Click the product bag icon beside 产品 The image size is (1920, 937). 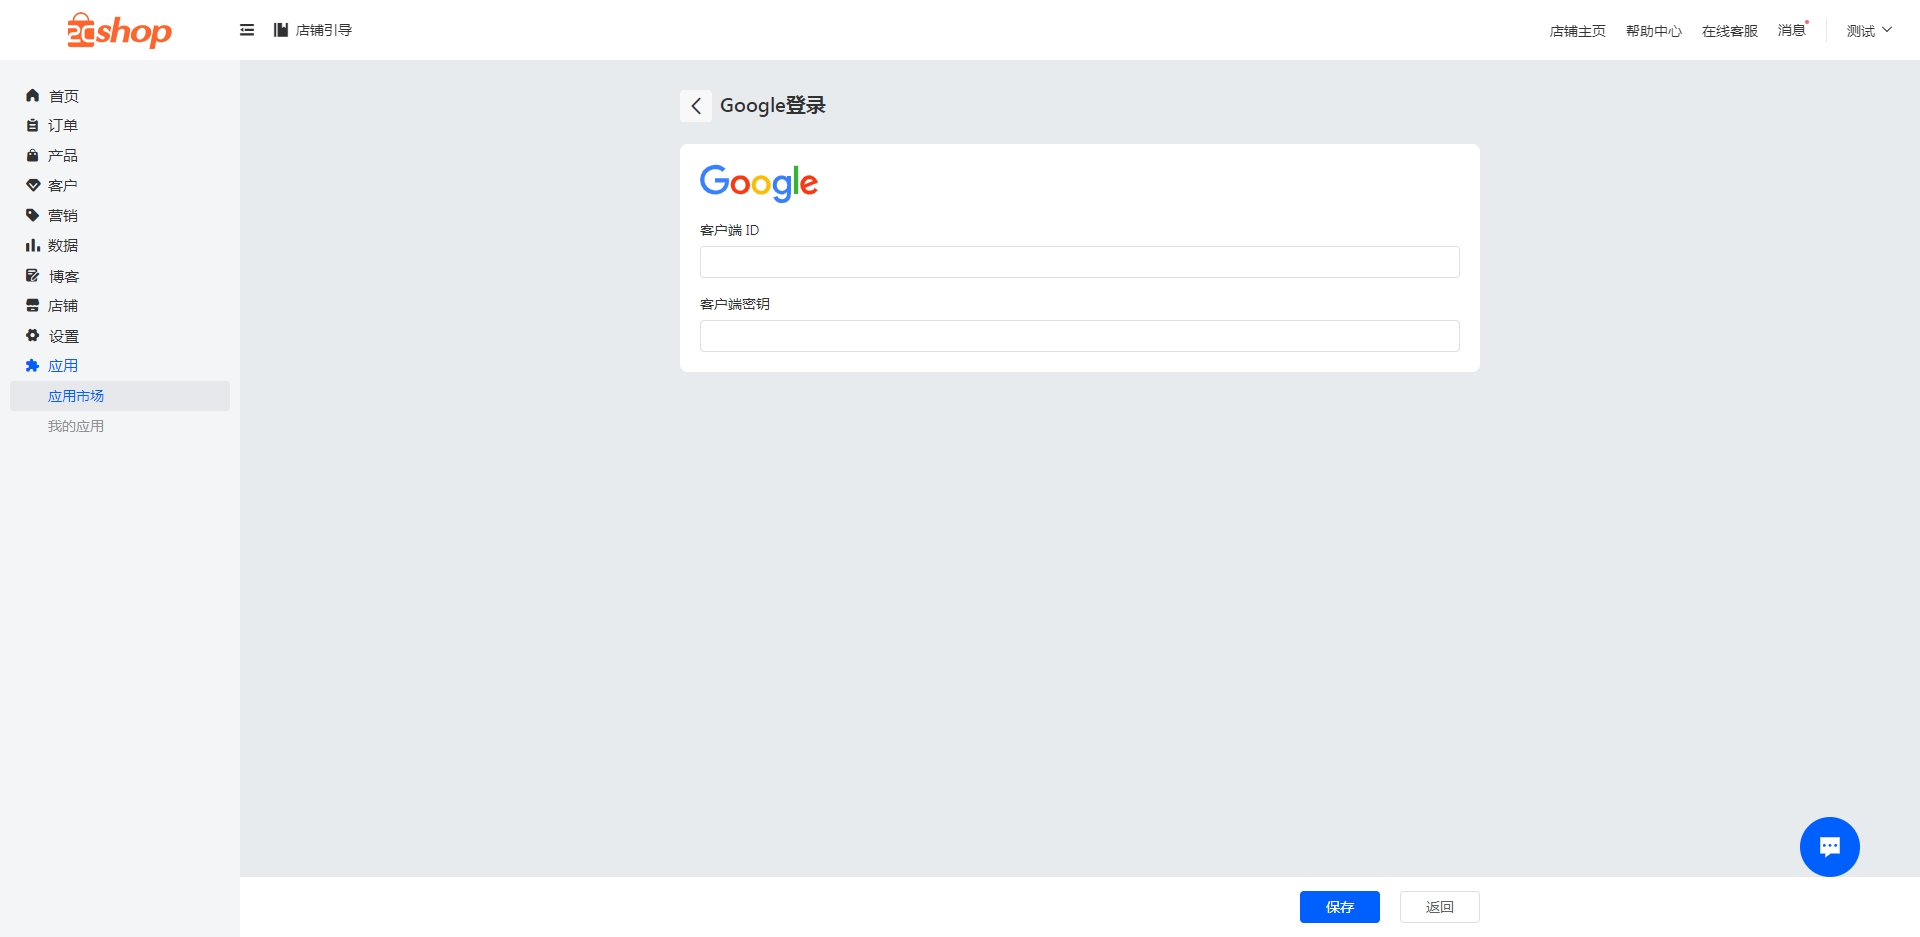(x=32, y=156)
